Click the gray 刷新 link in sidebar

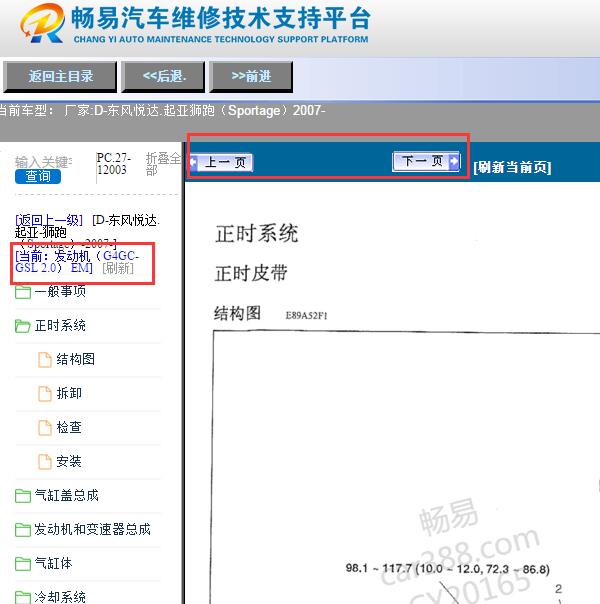pos(118,268)
